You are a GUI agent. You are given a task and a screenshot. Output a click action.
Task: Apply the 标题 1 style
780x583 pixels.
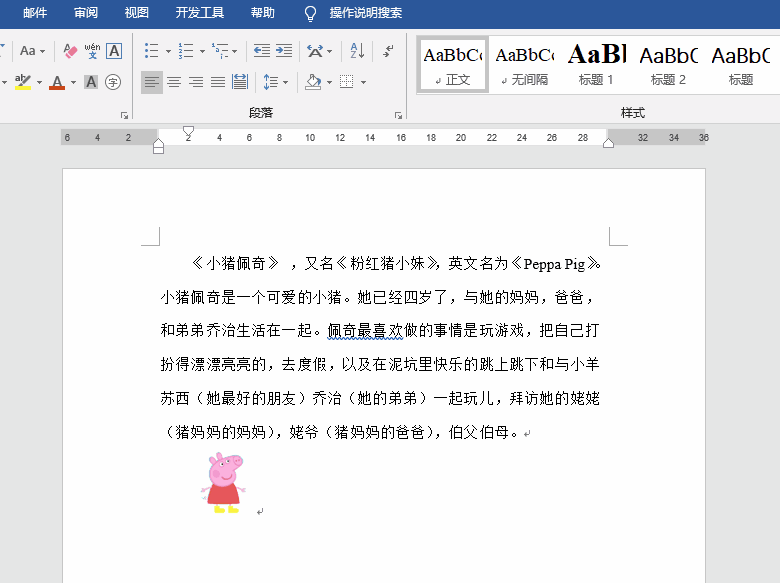point(596,65)
